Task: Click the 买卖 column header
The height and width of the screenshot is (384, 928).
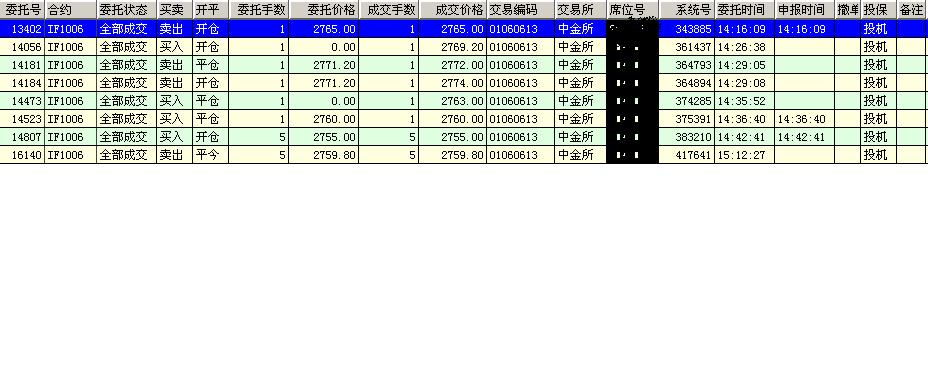Action: click(174, 10)
